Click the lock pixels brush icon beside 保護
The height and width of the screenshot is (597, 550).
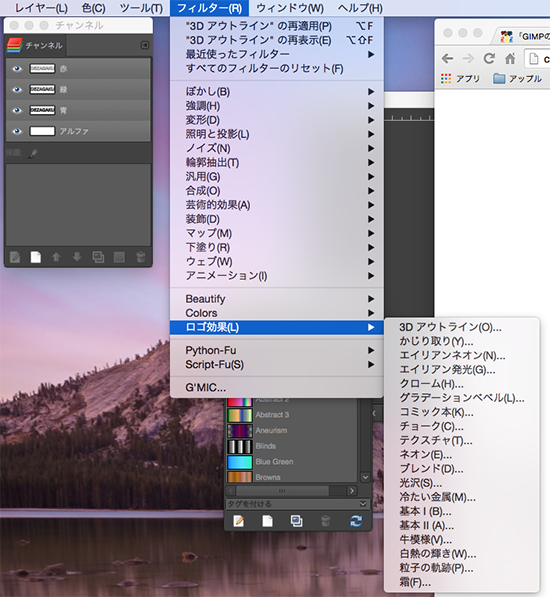pyautogui.click(x=33, y=154)
